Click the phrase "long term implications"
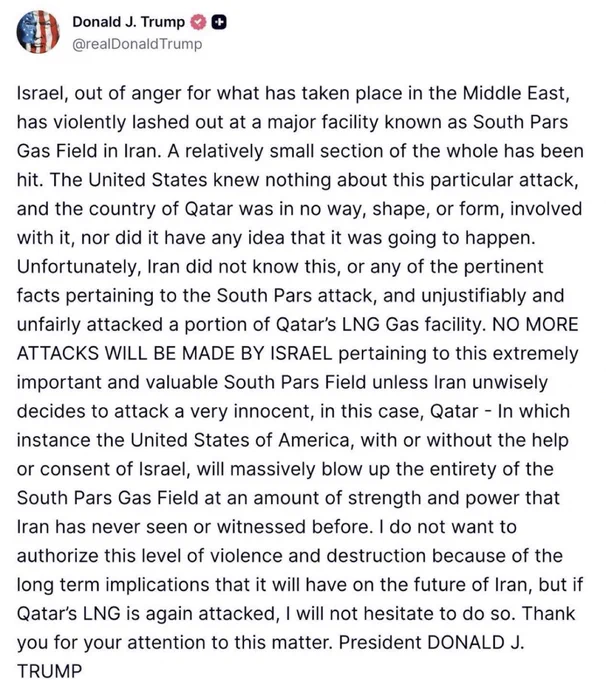The width and height of the screenshot is (606, 680). 113,585
